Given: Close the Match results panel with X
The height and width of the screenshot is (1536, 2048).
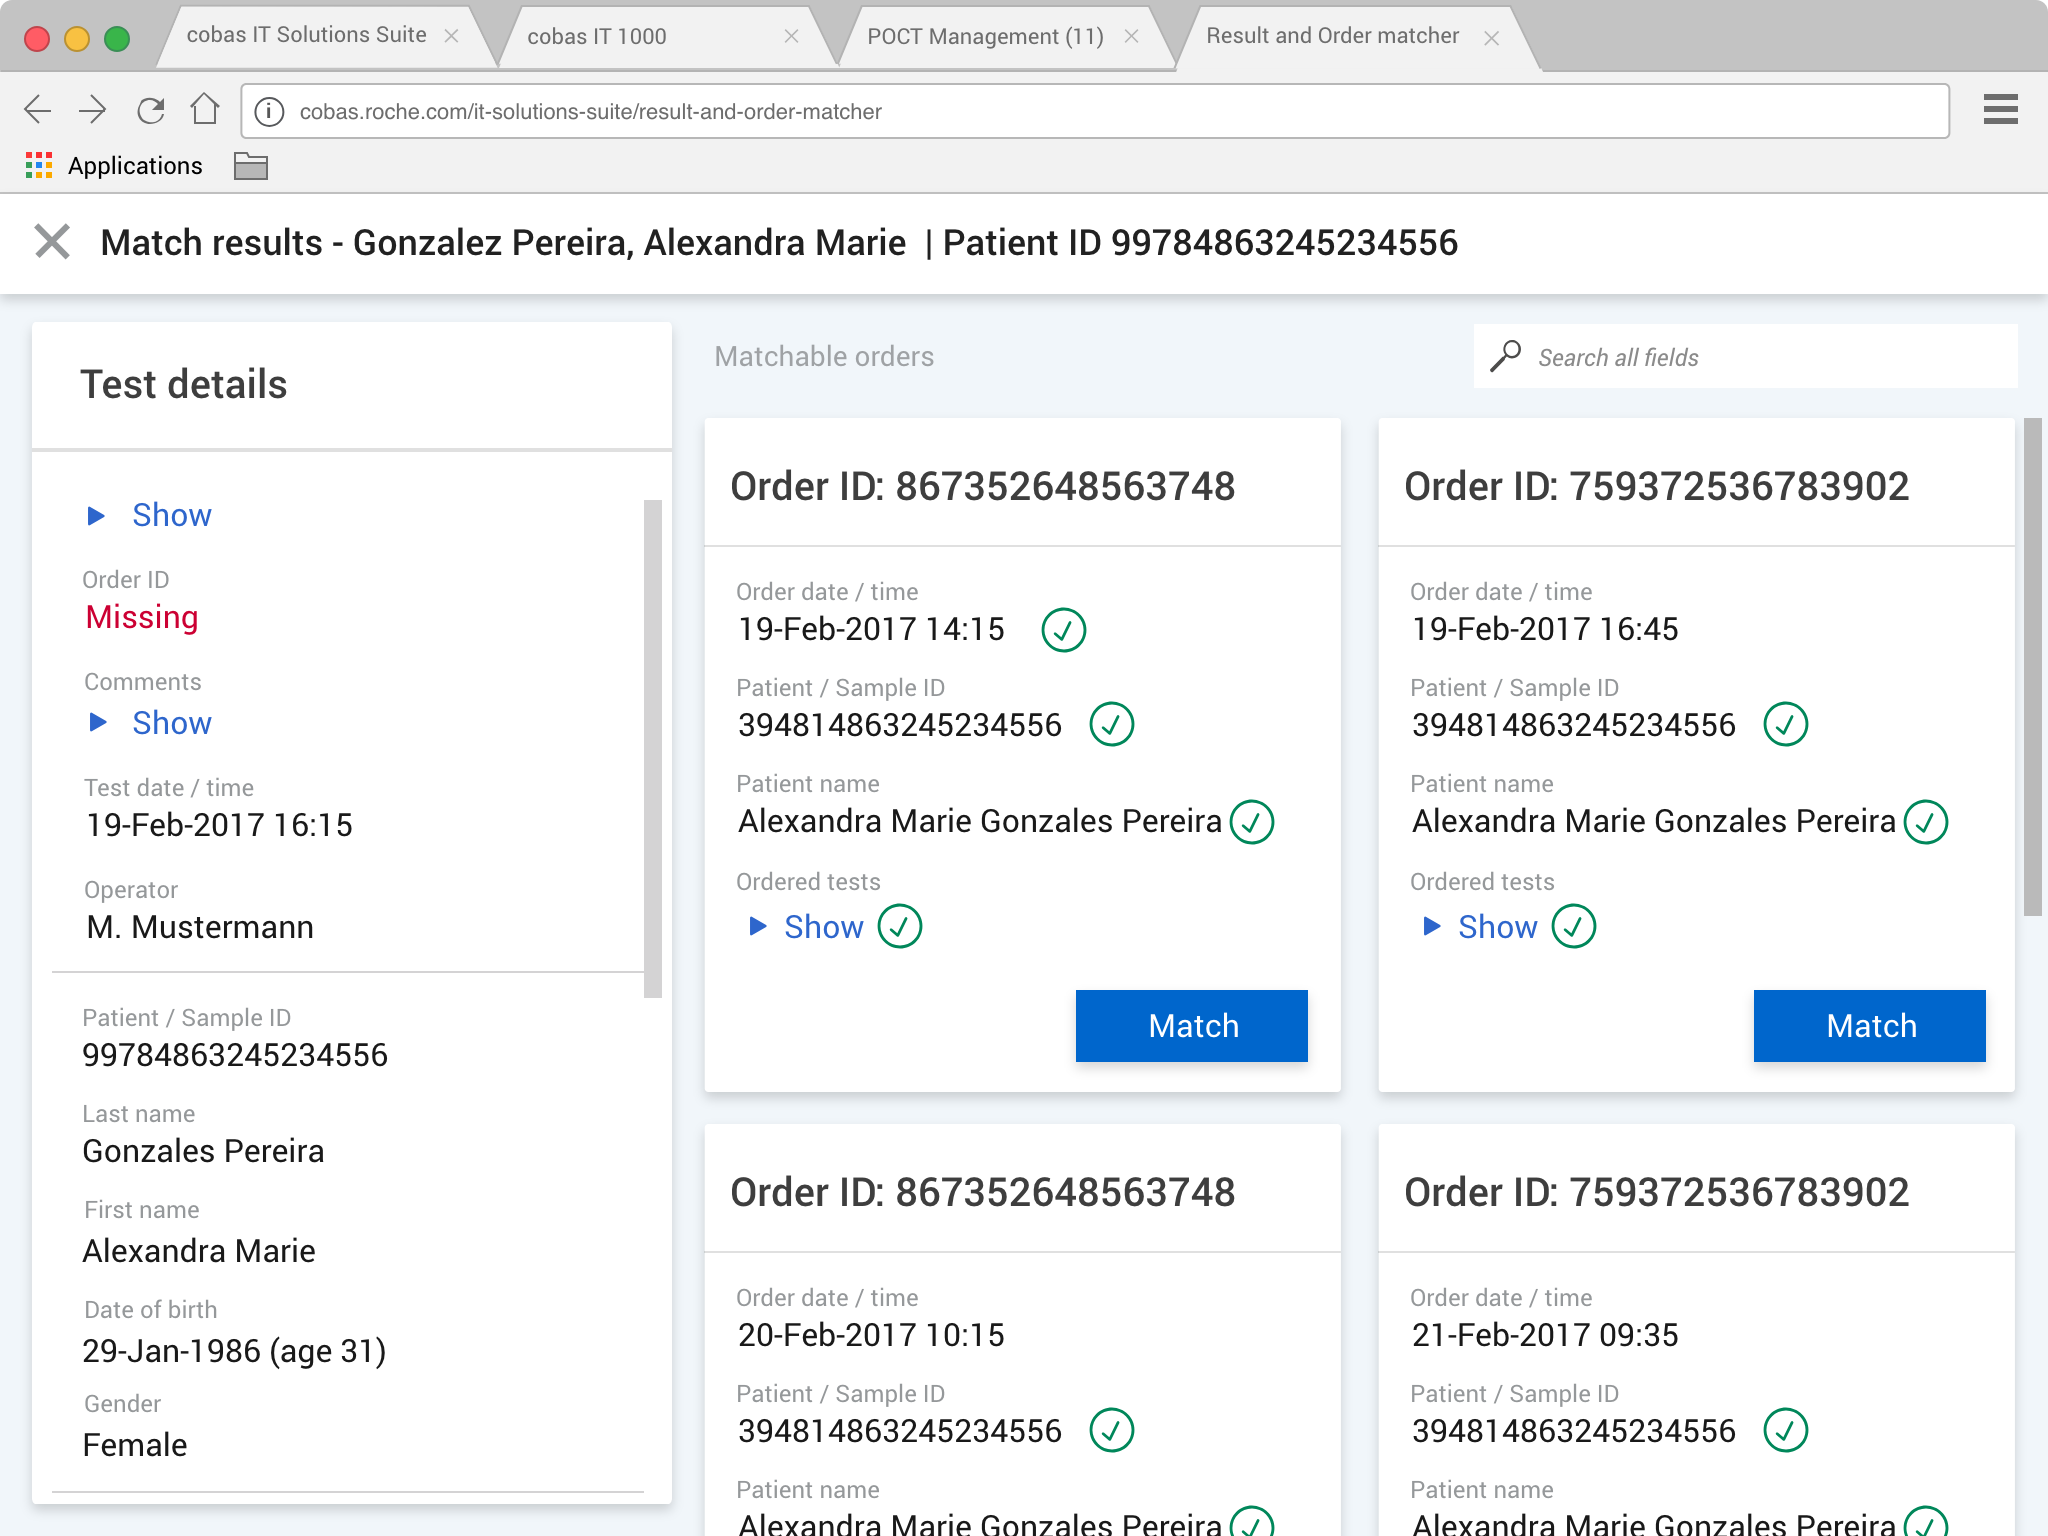Looking at the screenshot, I should 52,242.
